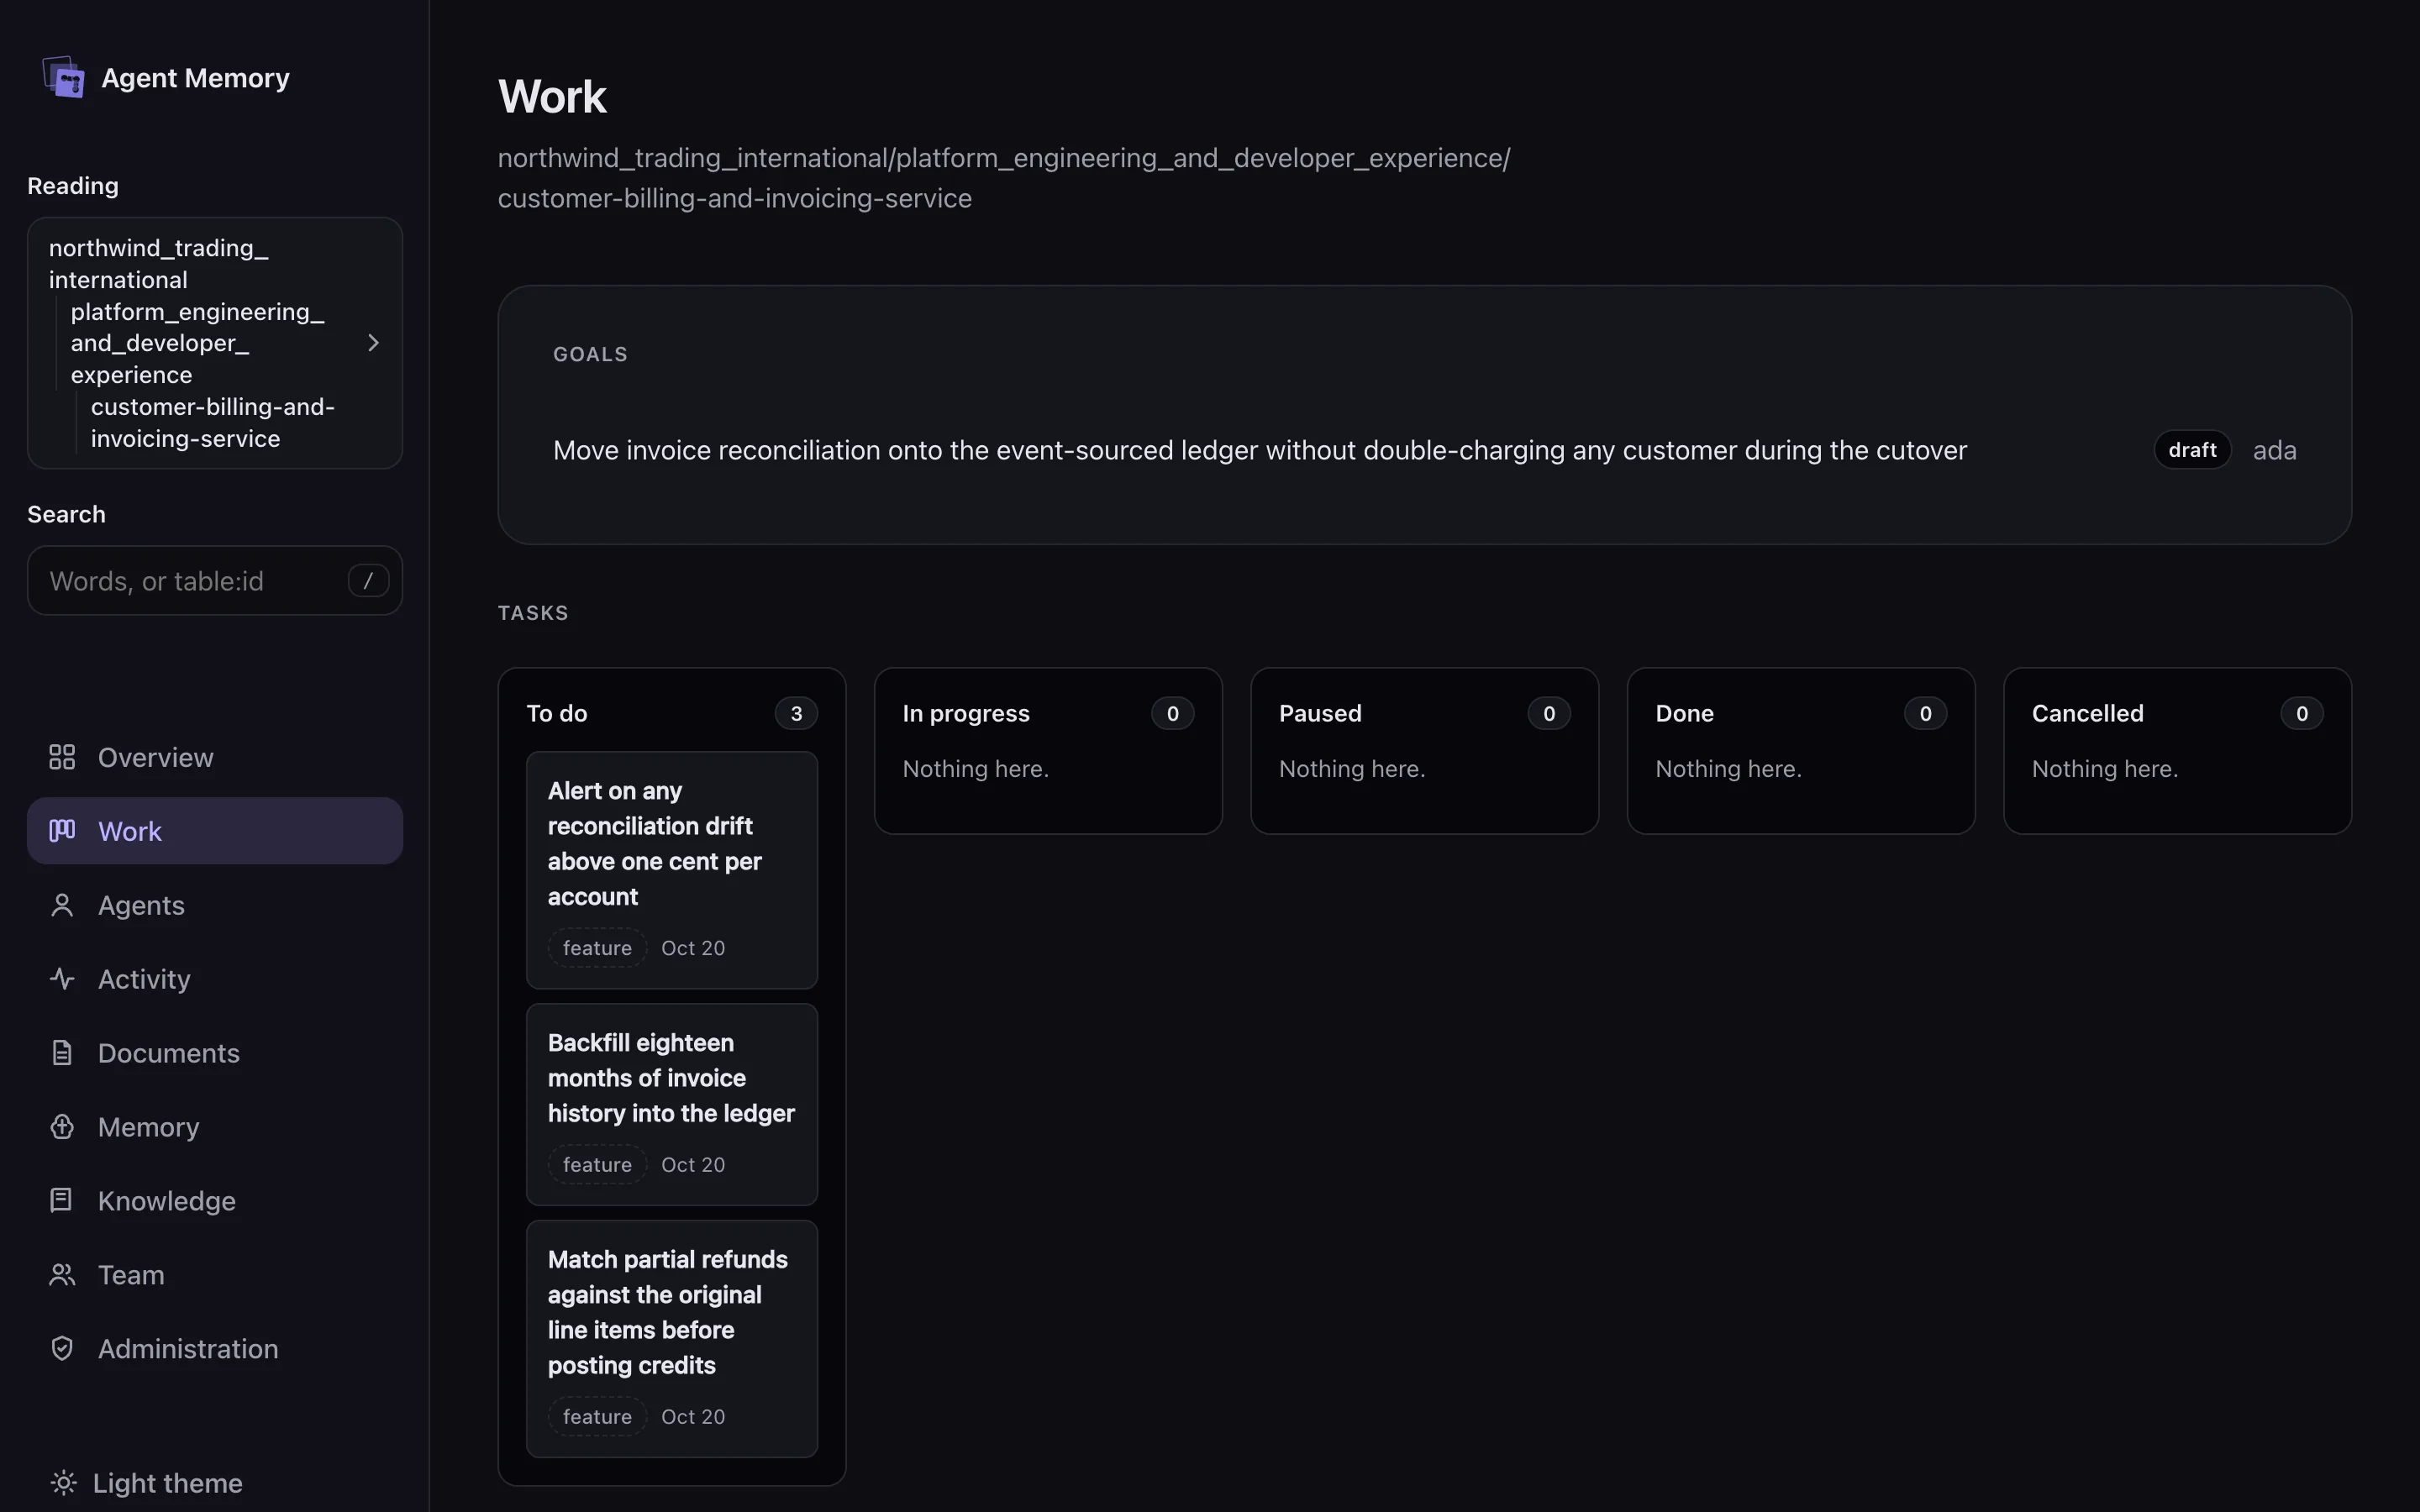Open the Documents section
2420x1512 pixels.
[215, 1053]
